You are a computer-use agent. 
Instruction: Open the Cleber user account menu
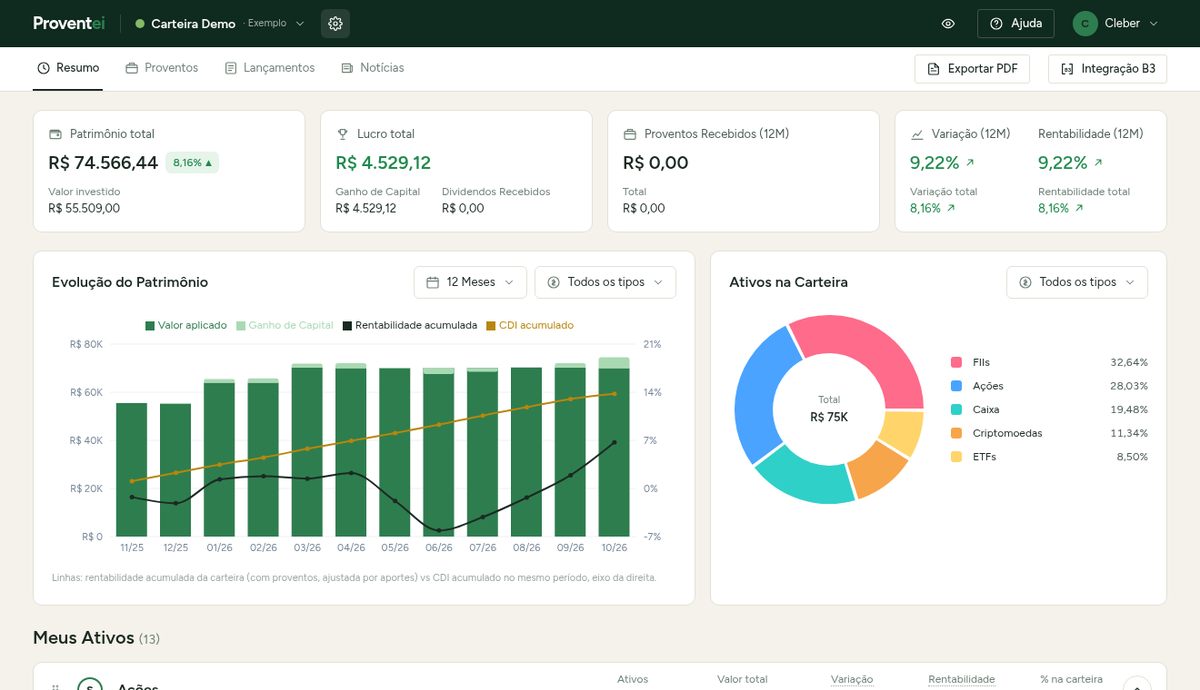click(x=1116, y=24)
